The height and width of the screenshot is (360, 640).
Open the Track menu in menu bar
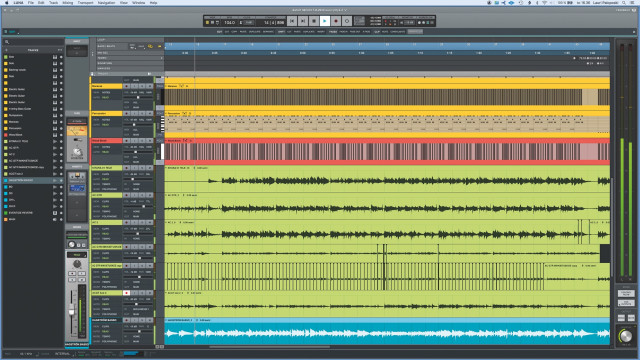point(53,2)
